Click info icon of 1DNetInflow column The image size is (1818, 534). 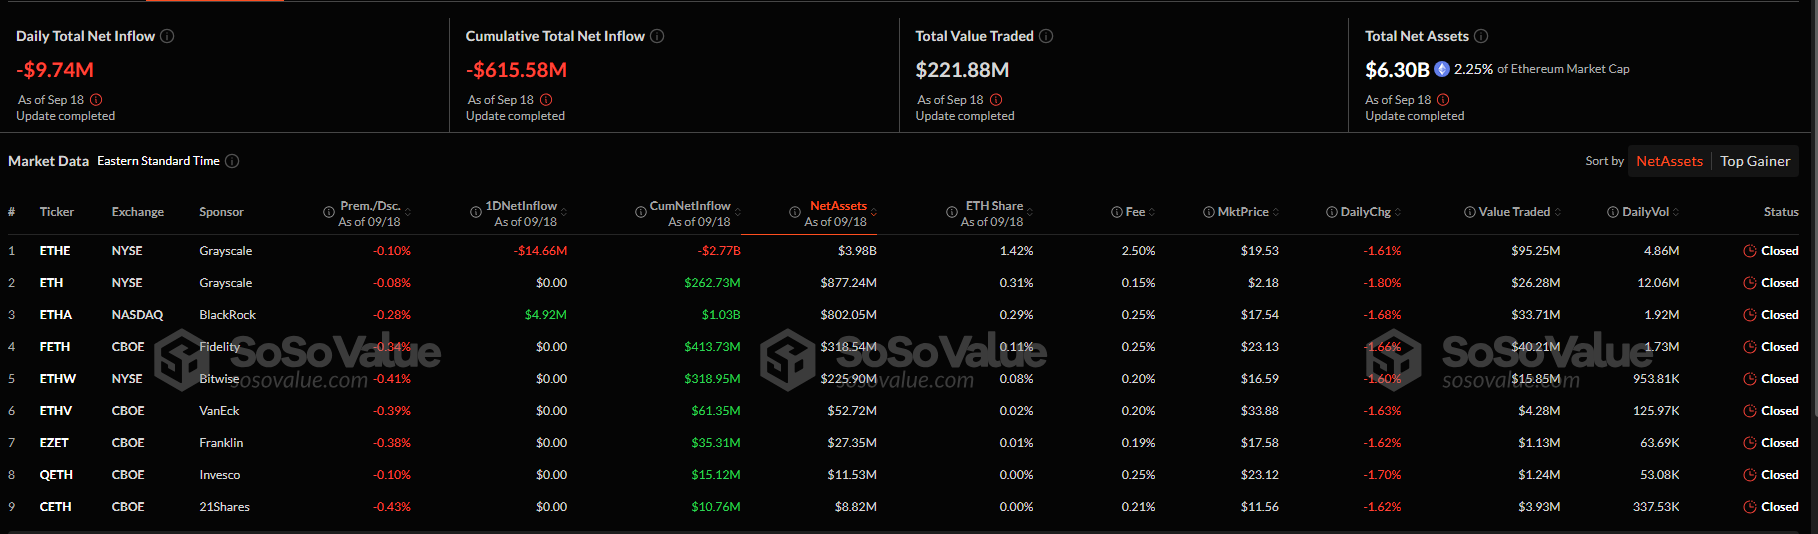pos(476,212)
